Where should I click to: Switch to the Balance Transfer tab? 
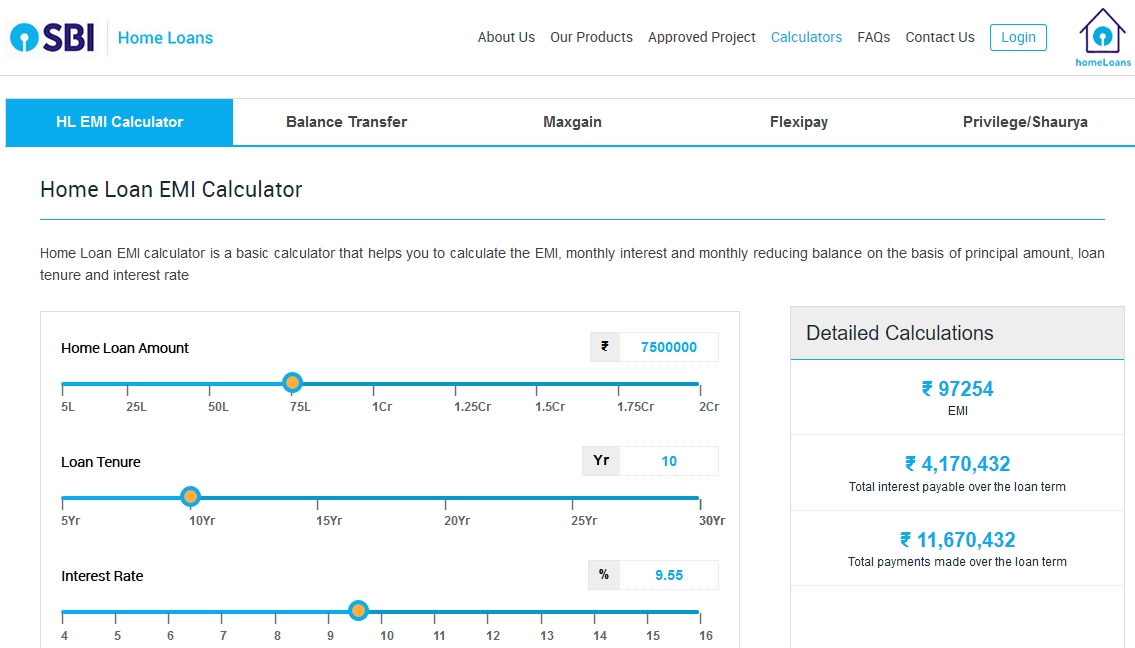[x=346, y=122]
